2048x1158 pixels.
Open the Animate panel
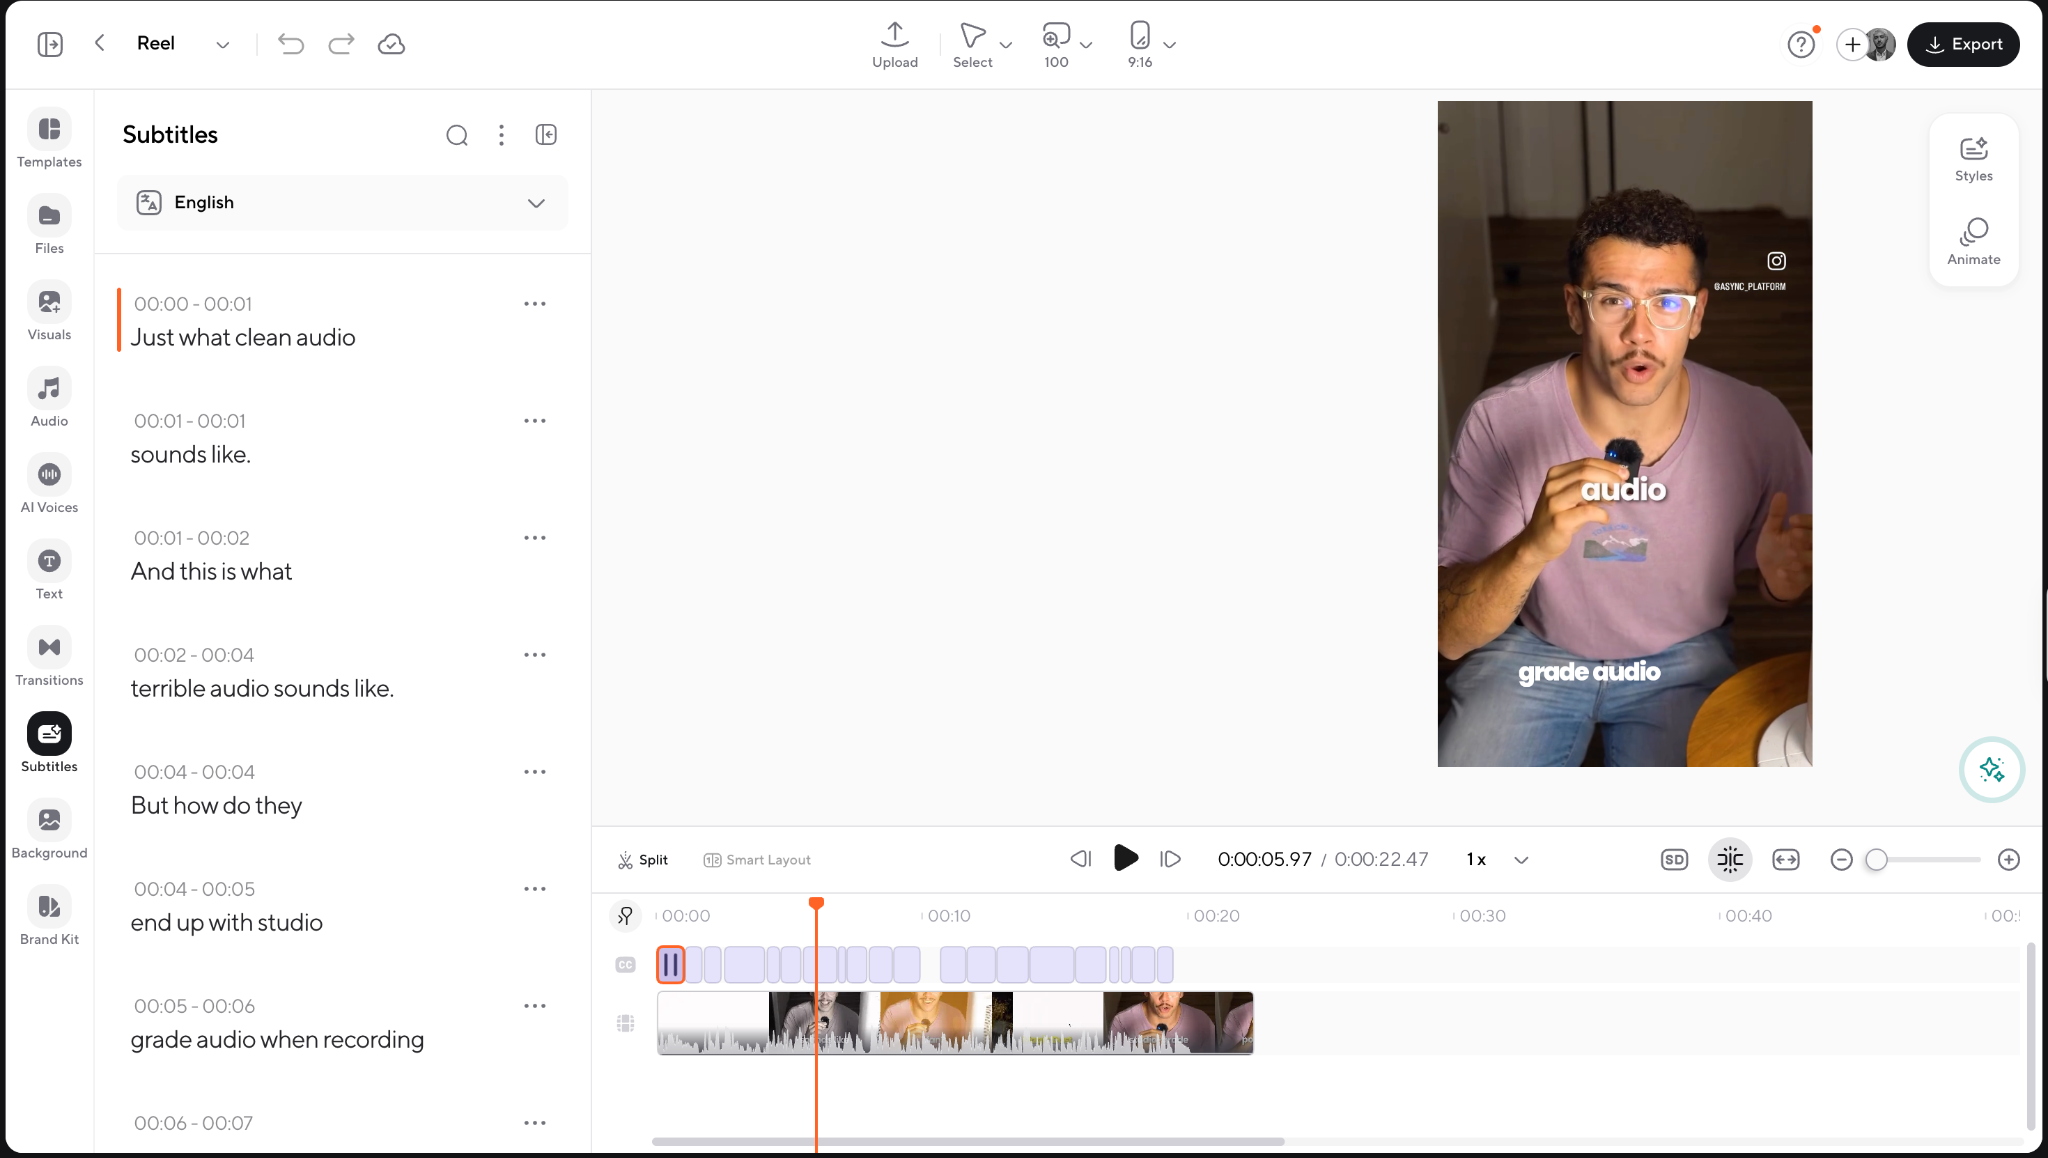pyautogui.click(x=1973, y=242)
